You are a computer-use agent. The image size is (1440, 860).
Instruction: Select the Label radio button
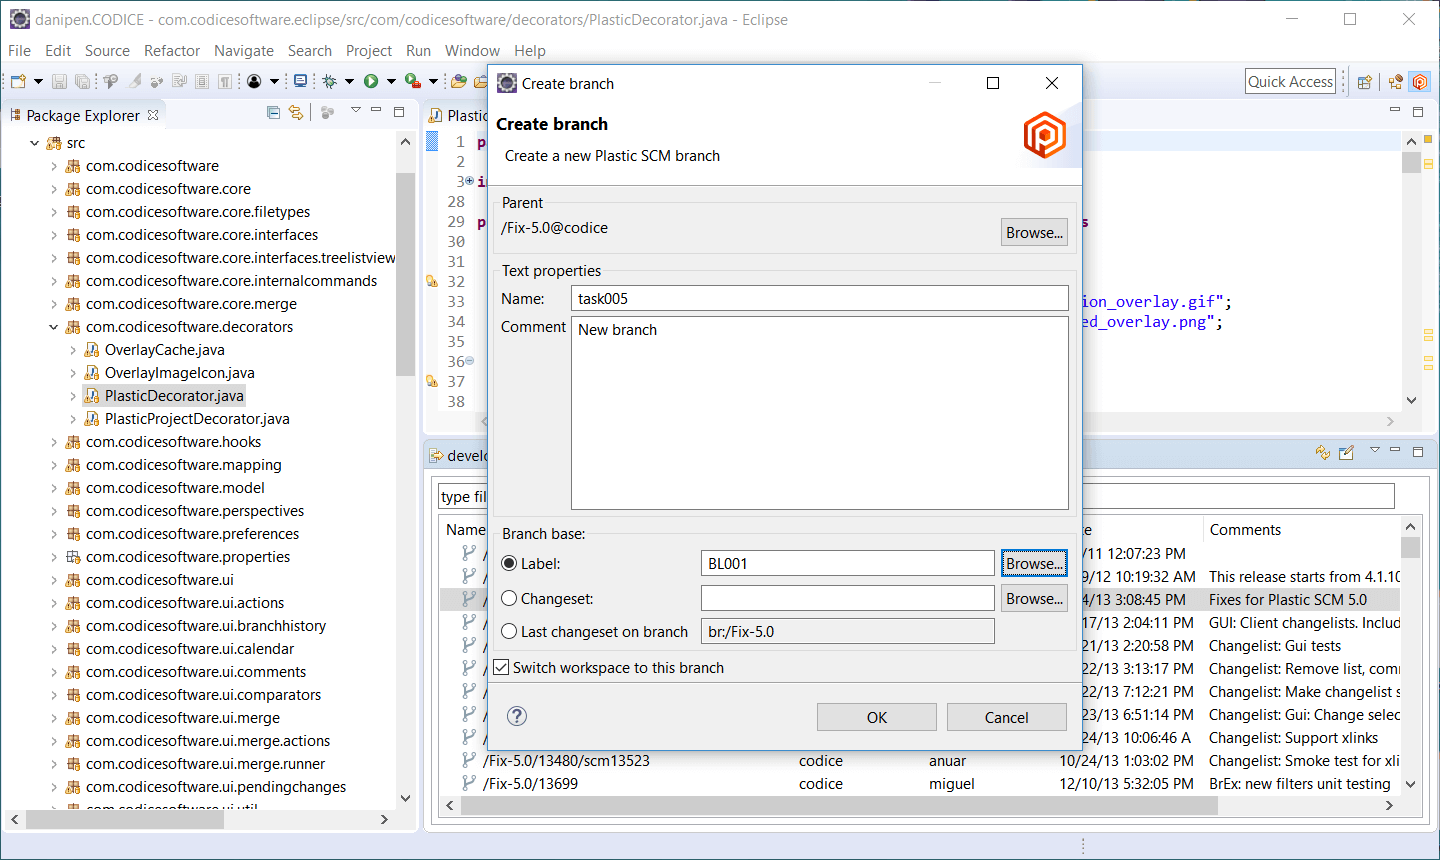coord(509,564)
